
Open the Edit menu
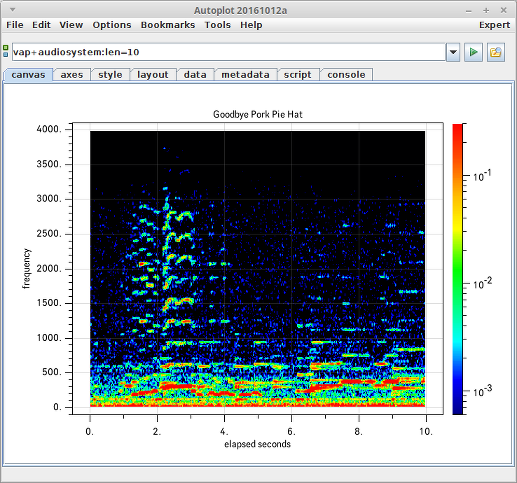(41, 25)
